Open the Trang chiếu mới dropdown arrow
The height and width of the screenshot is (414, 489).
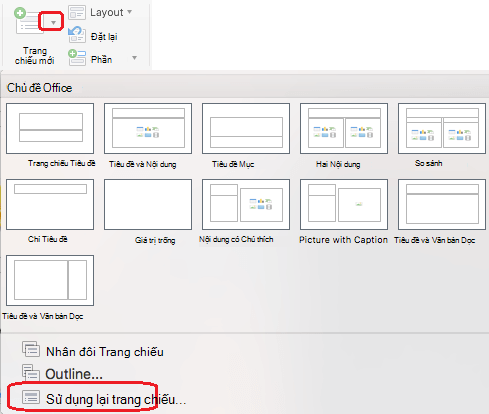point(53,22)
